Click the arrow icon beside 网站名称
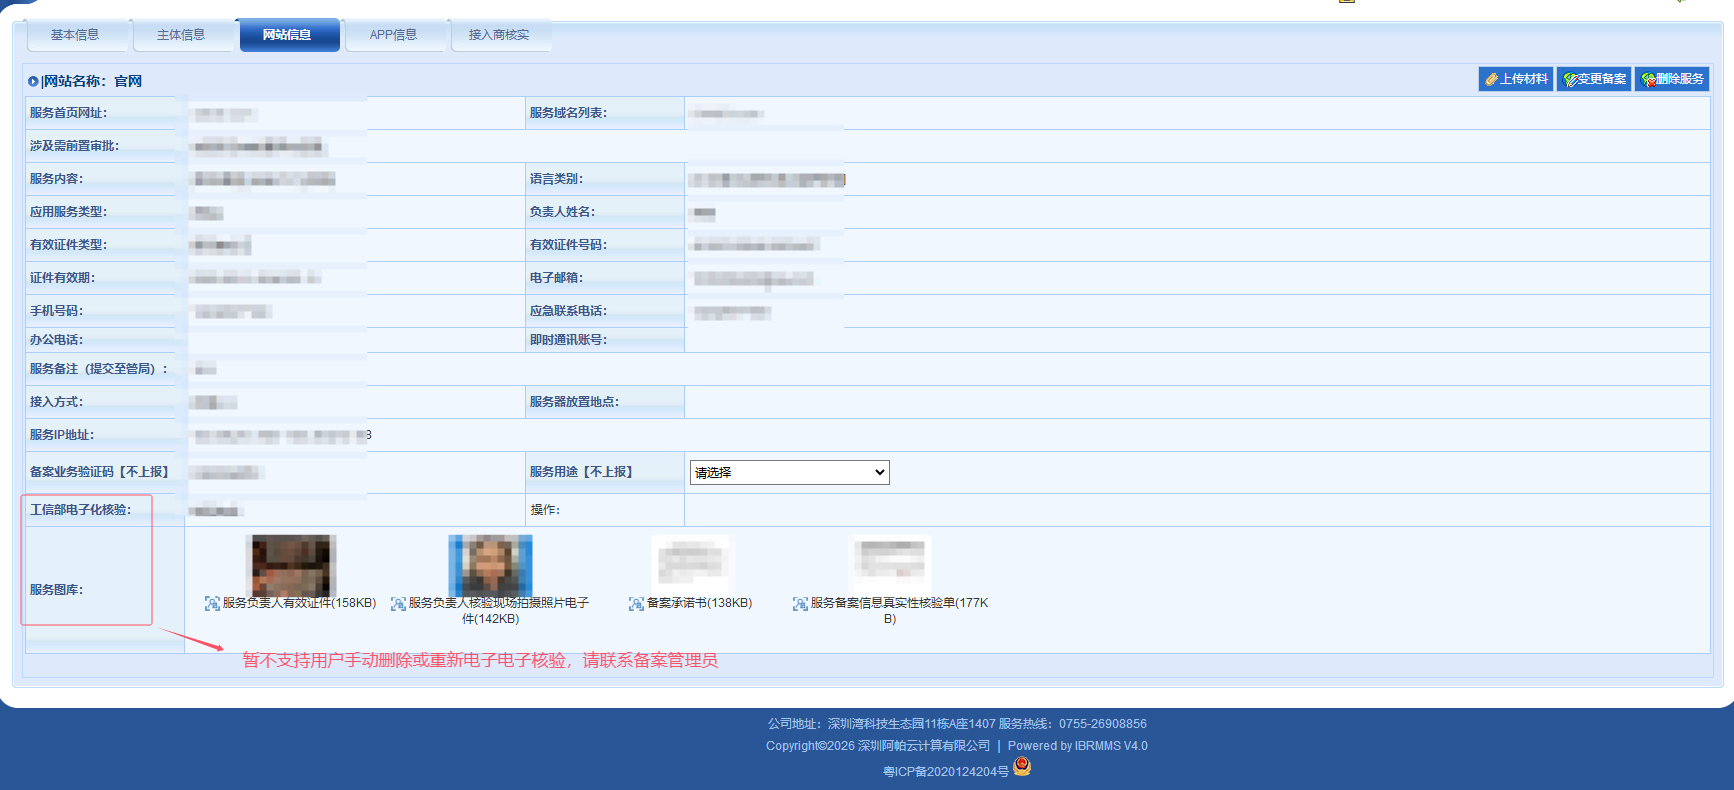The width and height of the screenshot is (1734, 790). 33,82
